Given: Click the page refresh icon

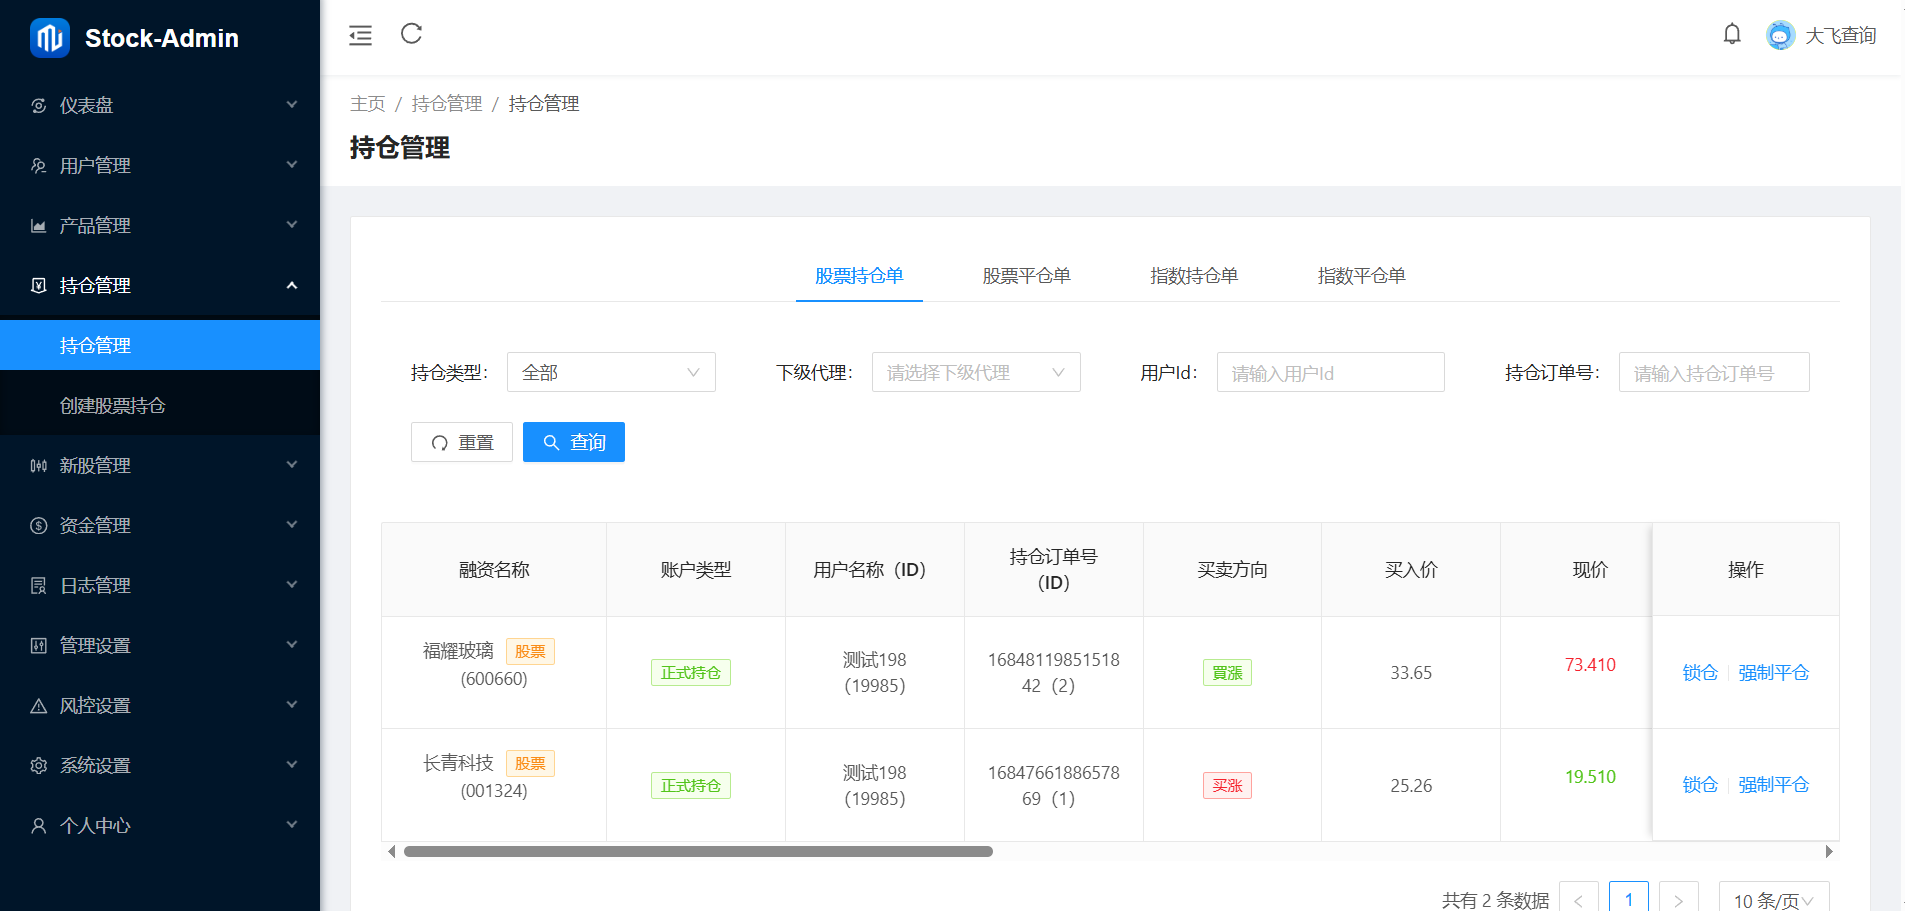Looking at the screenshot, I should (411, 34).
